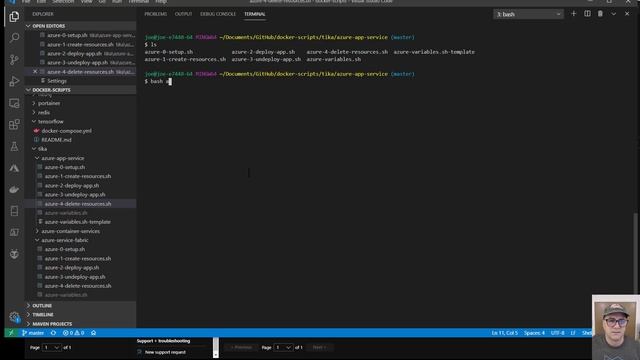The width and height of the screenshot is (640, 360).
Task: Click the master branch in the status bar
Action: click(33, 333)
